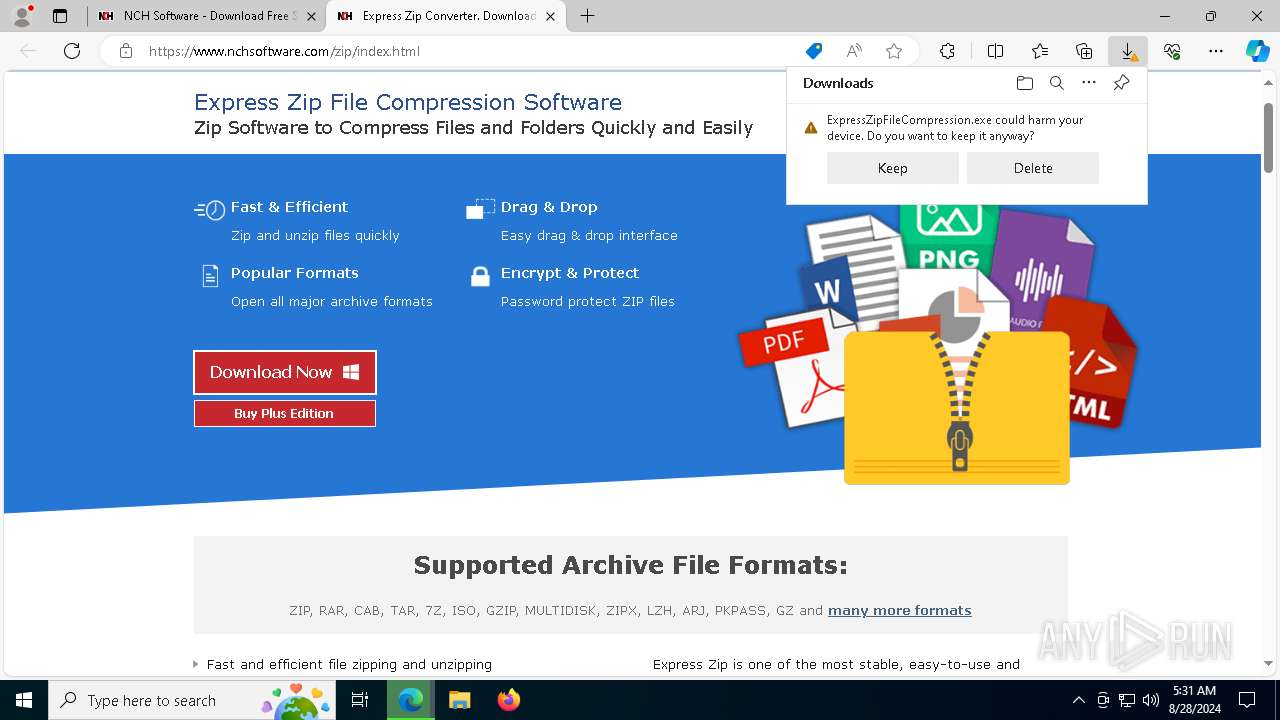This screenshot has height=720, width=1280.
Task: Click the Express Zip File Compression Software title
Action: pos(408,102)
